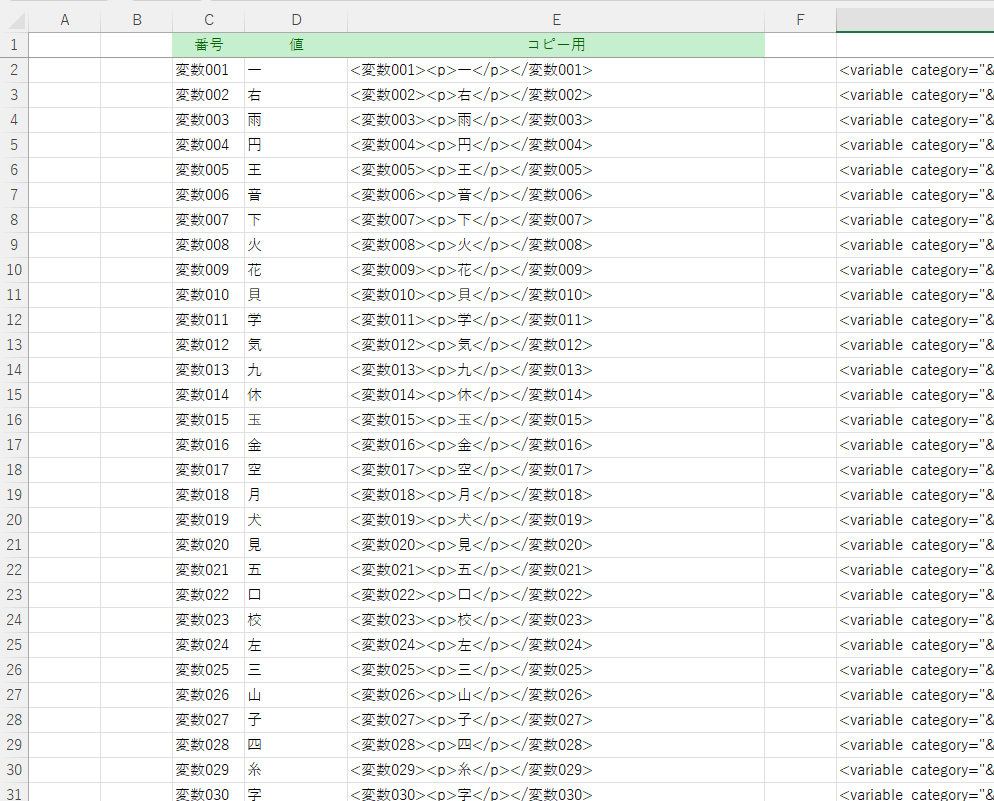Select cell <変数004><p>円</p></変数004>
Viewport: 994px width, 801px height.
[556, 145]
